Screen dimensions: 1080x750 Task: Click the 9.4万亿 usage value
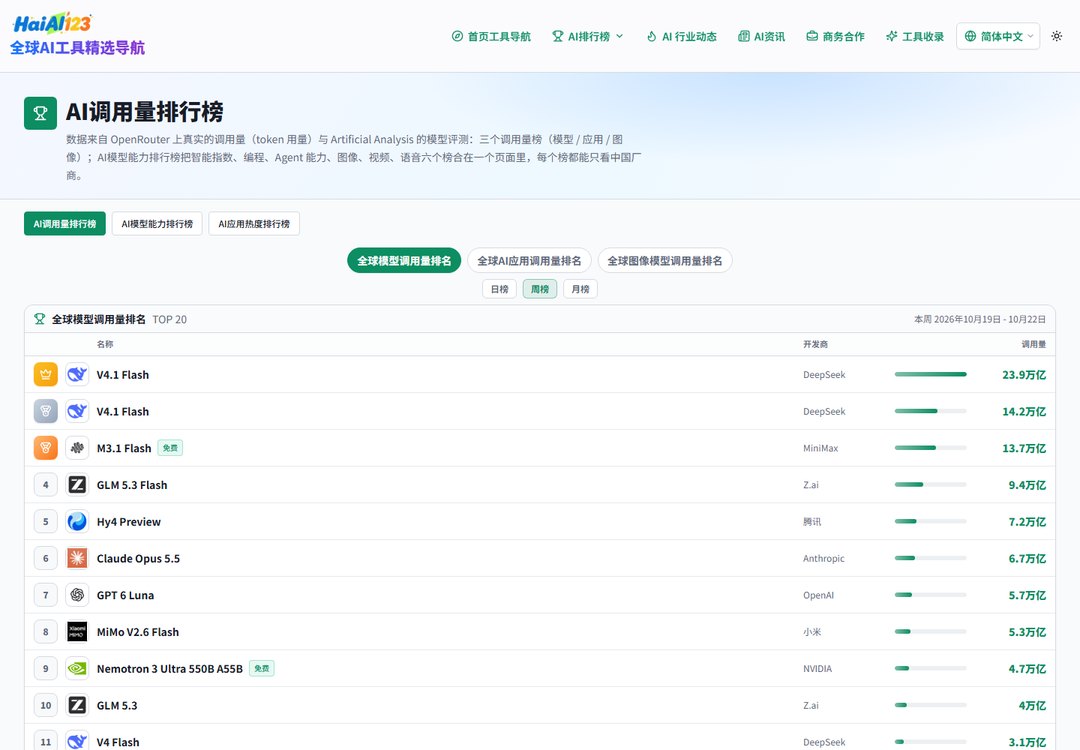(x=1027, y=485)
